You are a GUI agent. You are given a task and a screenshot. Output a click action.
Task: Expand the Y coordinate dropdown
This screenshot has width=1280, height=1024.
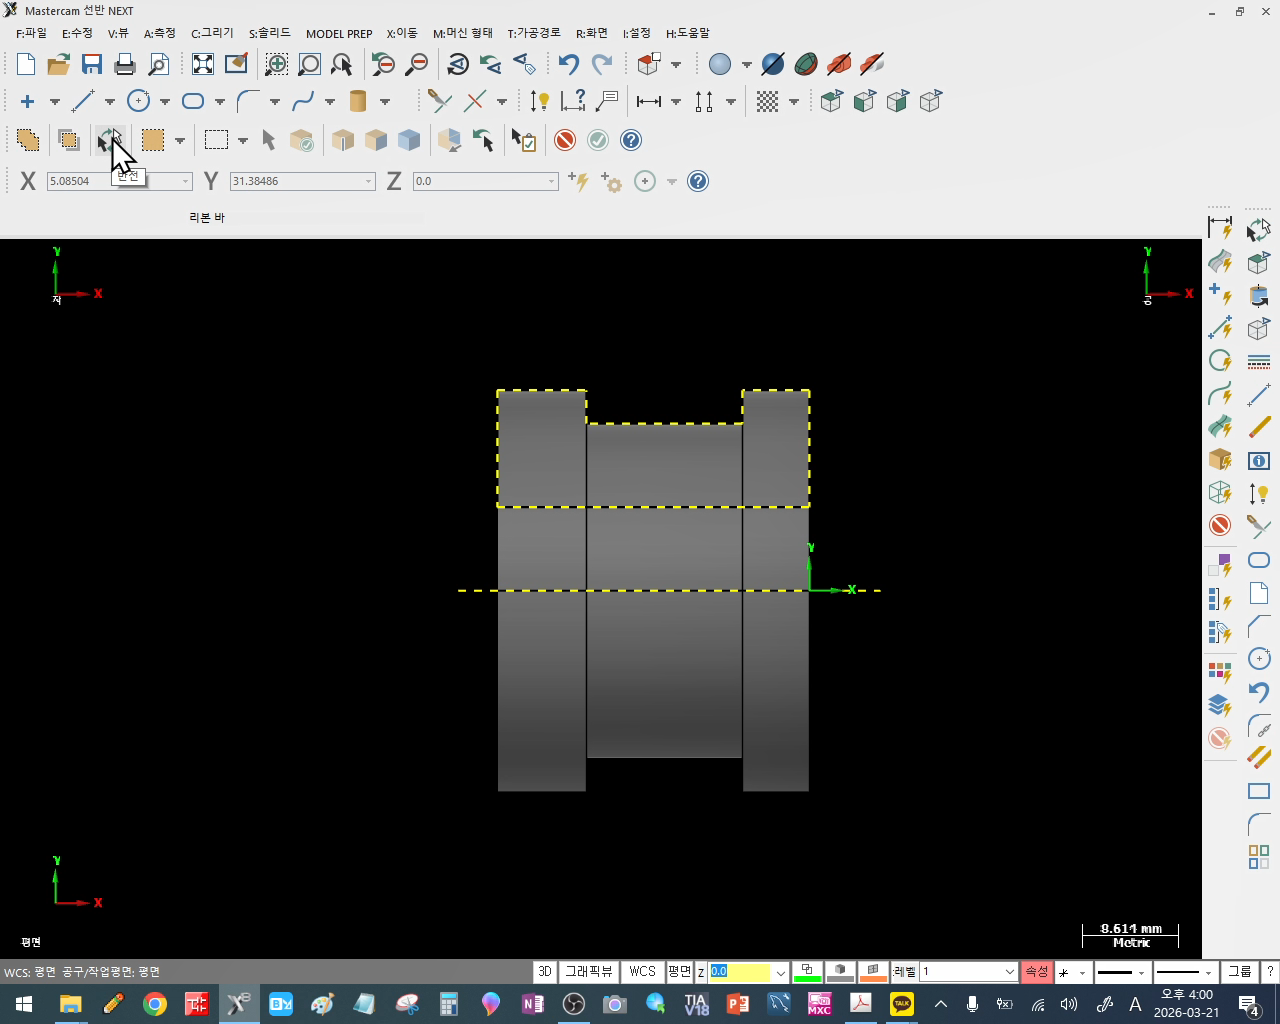[x=368, y=181]
